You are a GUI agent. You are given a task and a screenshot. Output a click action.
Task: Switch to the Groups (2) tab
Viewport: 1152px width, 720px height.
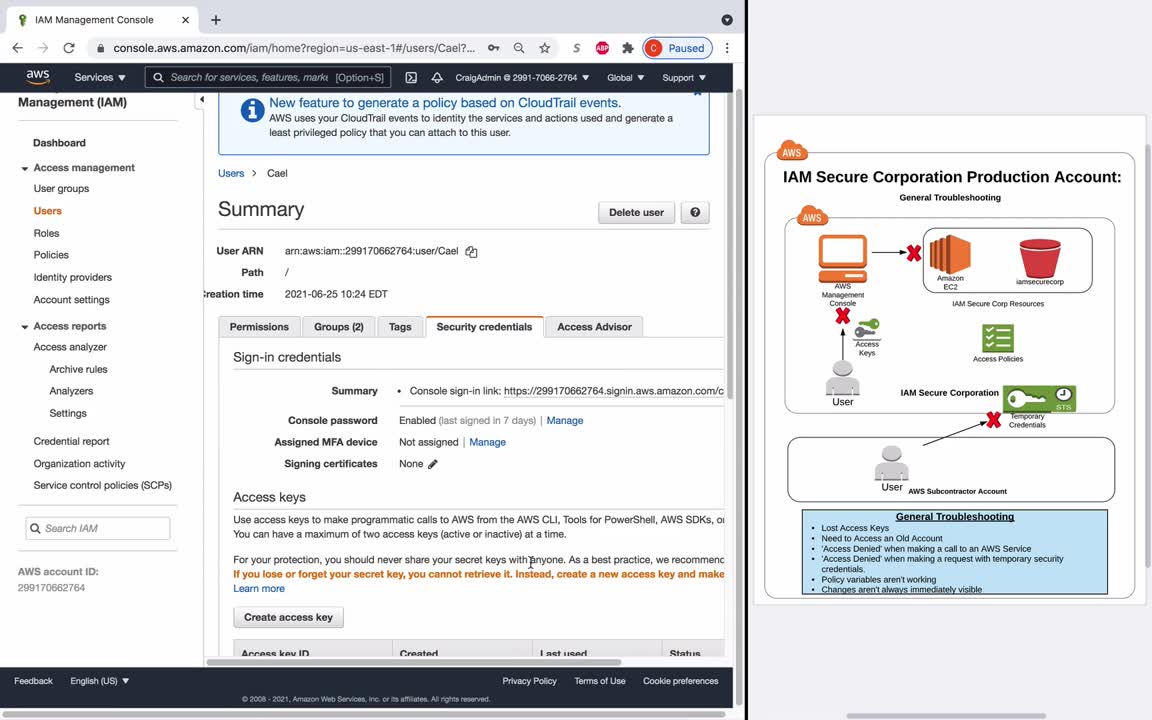339,327
